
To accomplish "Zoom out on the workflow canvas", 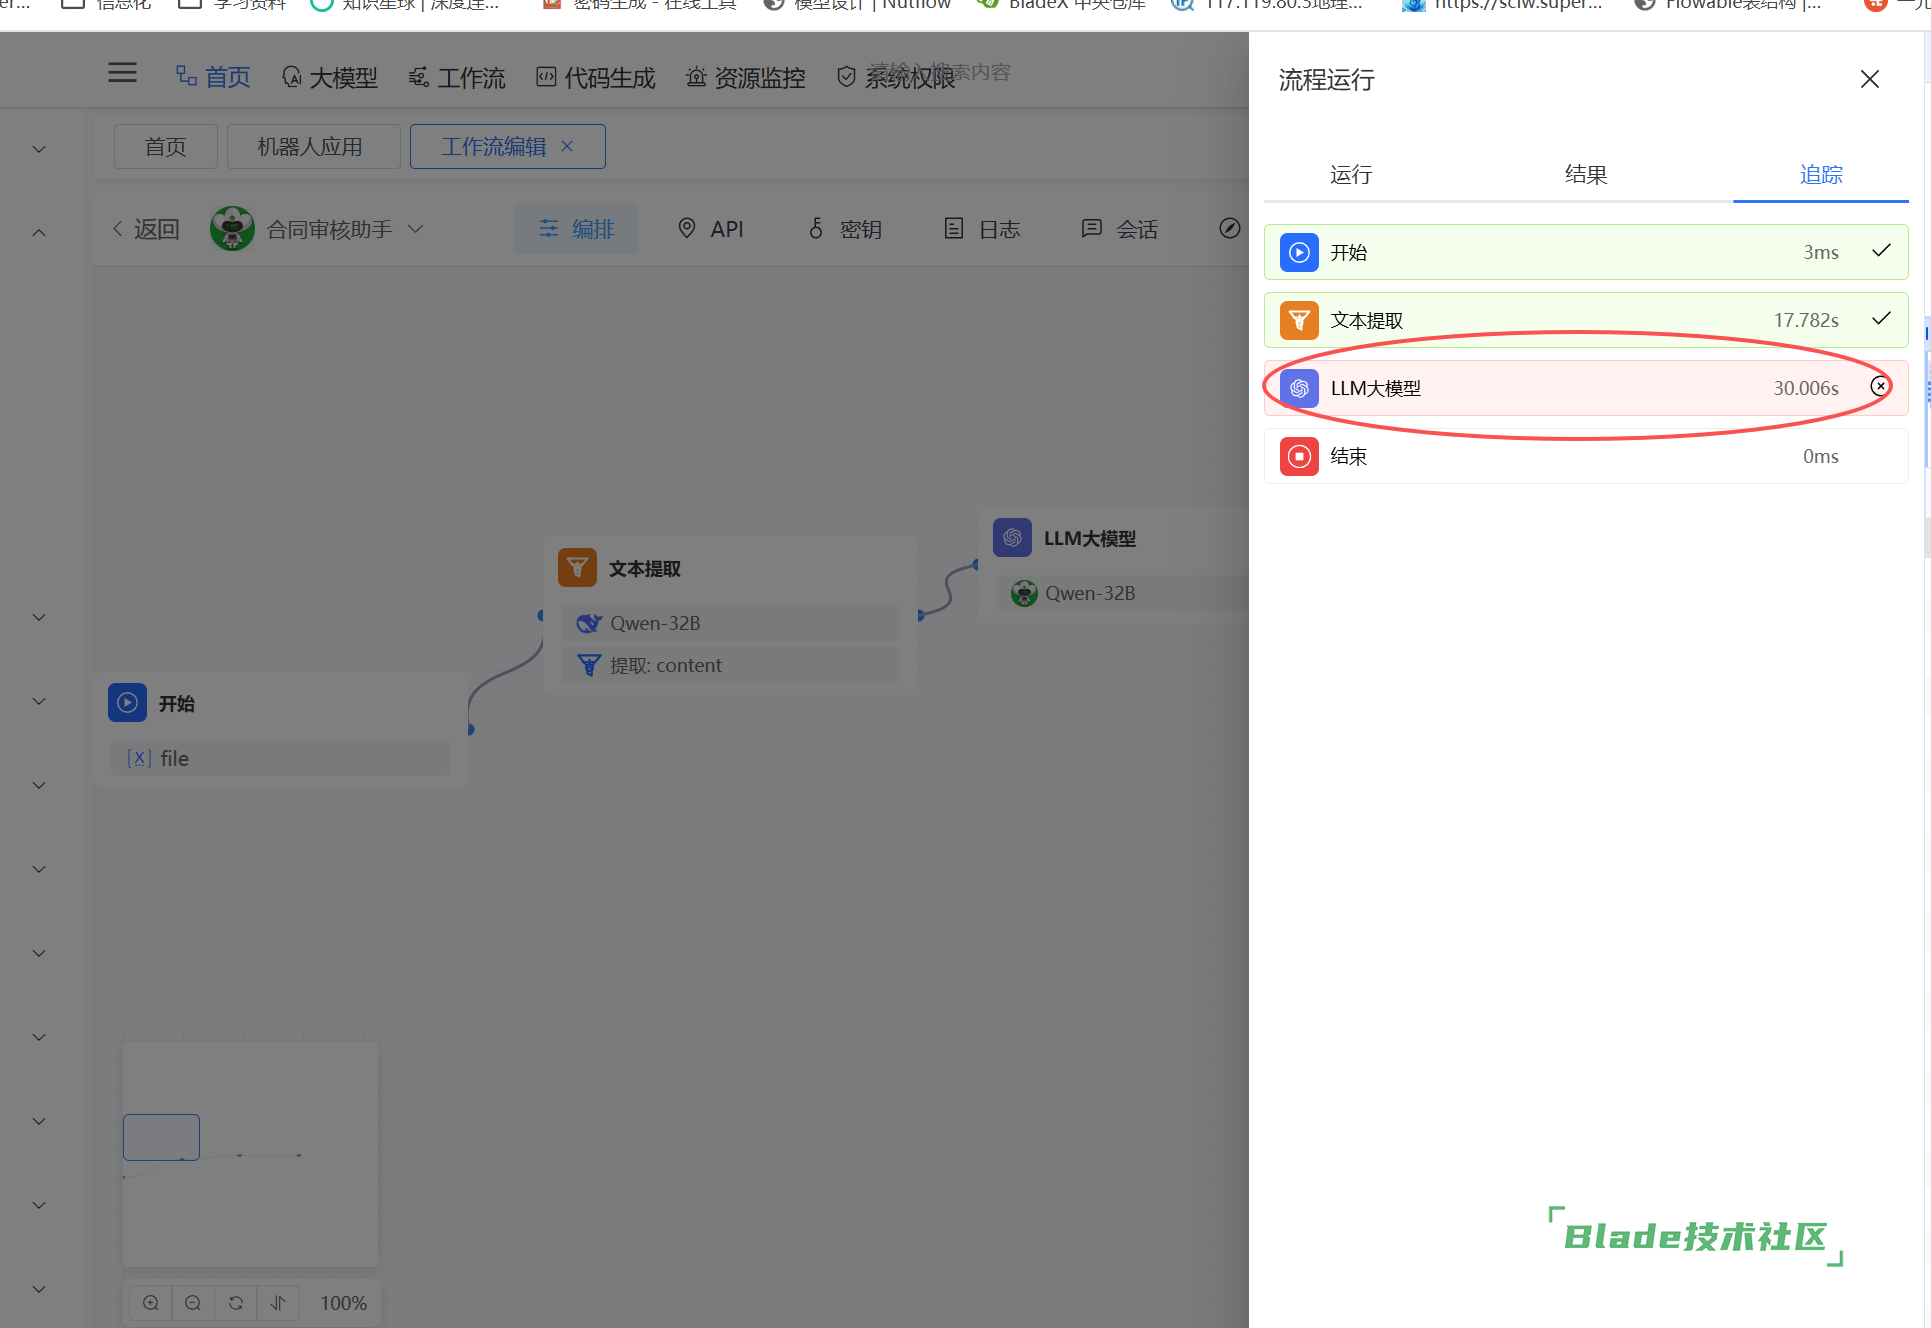I will (x=193, y=1302).
